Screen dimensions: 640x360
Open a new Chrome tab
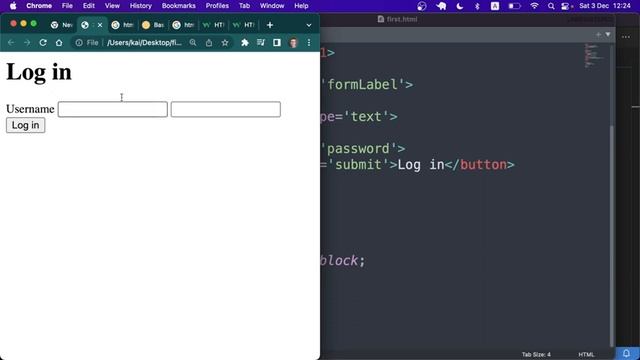click(x=269, y=25)
